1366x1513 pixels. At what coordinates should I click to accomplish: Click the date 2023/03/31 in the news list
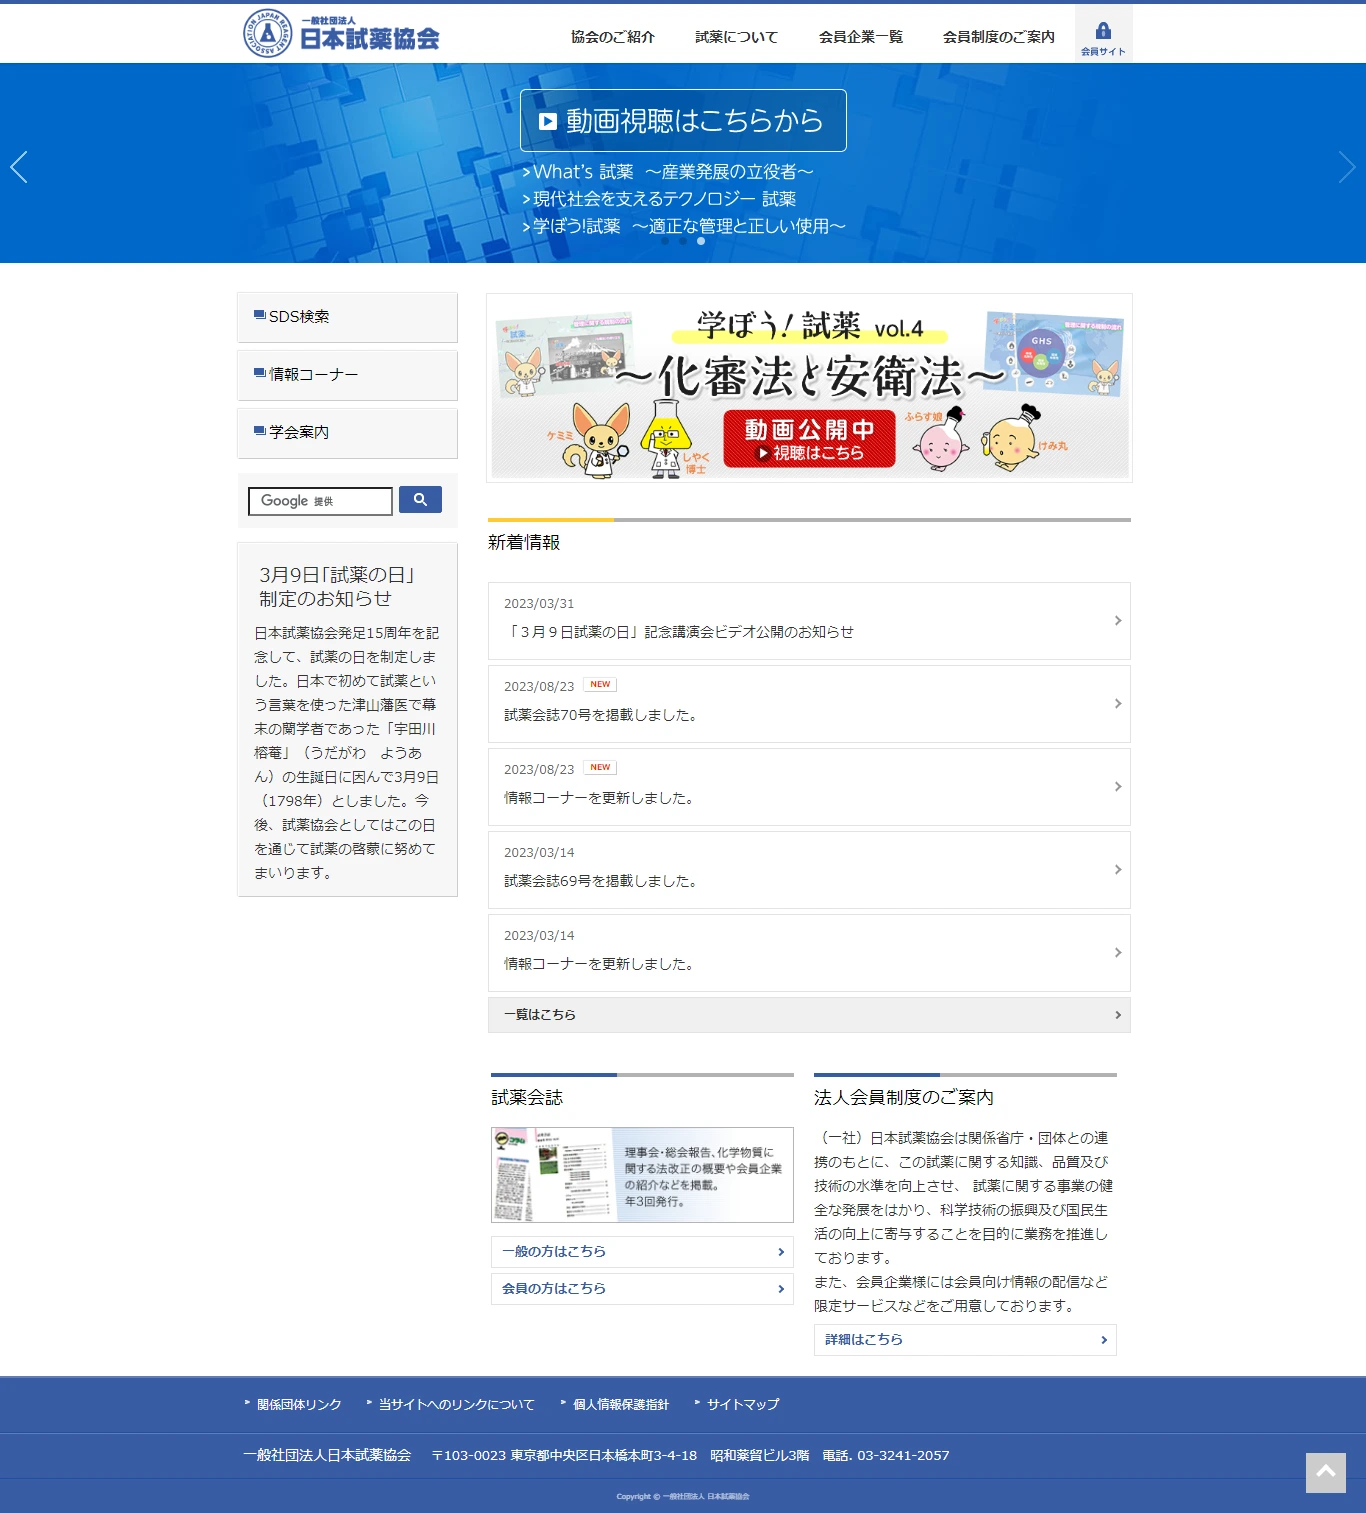tap(539, 604)
